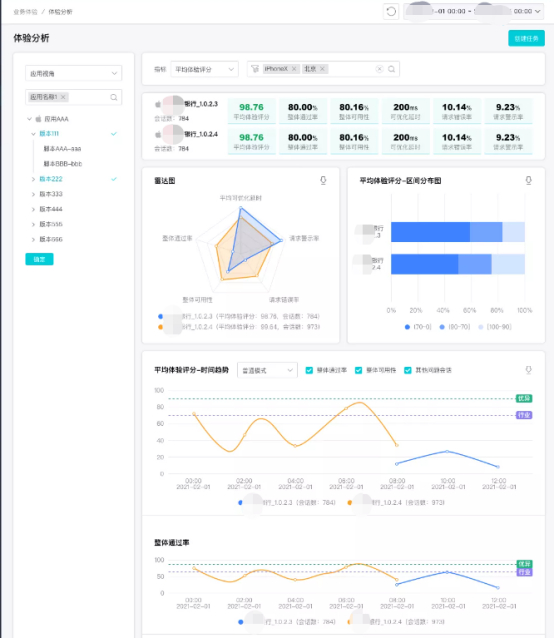Click the refresh icon beside the date range
Image resolution: width=554 pixels, height=638 pixels.
391,11
